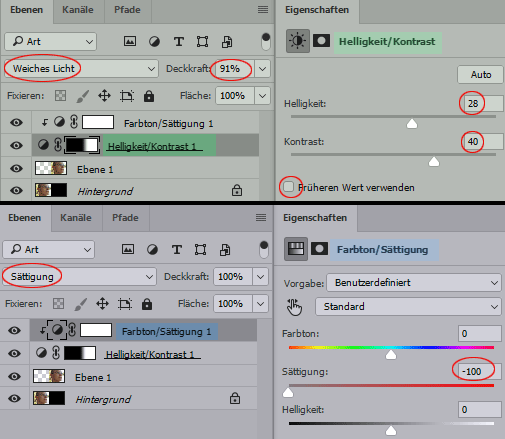The image size is (505, 439).
Task: Click the Kontrast slider handle
Action: pyautogui.click(x=434, y=162)
